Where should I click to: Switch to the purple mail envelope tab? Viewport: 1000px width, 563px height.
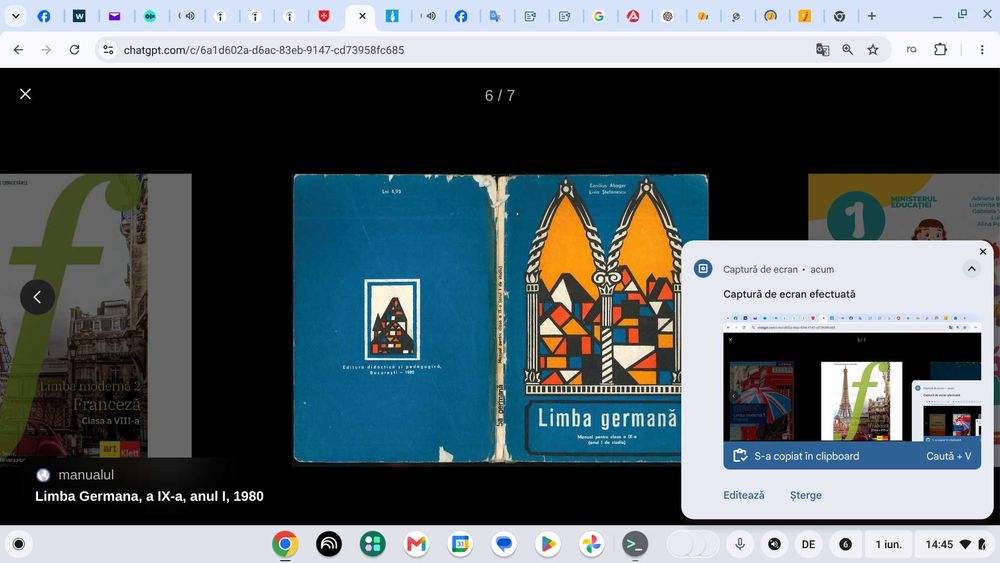[x=114, y=17]
